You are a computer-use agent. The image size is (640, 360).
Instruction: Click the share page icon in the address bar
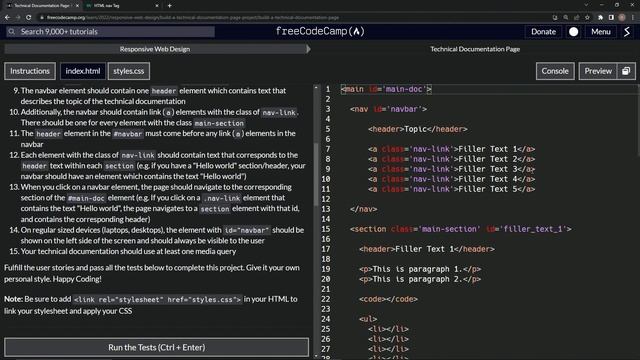576,18
